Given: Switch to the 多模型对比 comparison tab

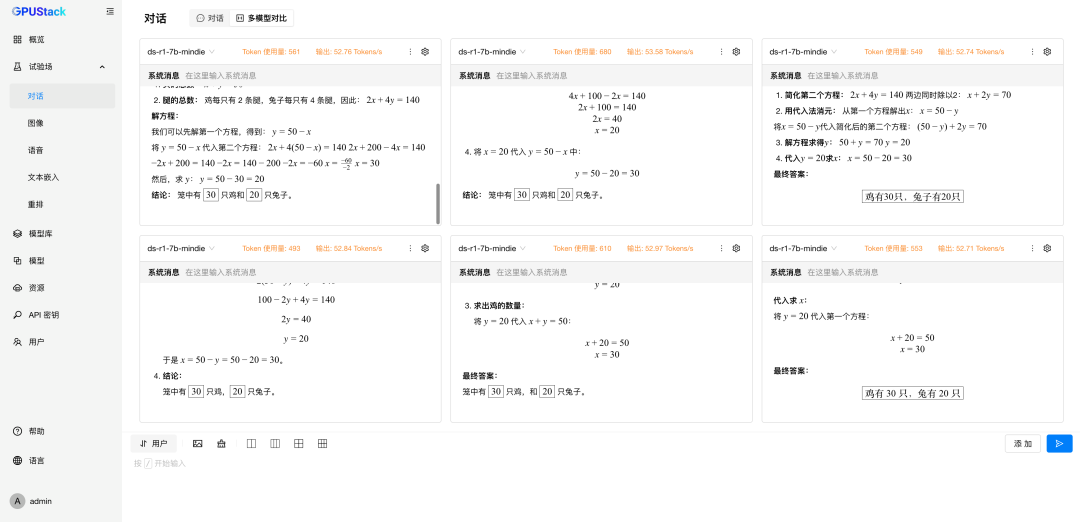Looking at the screenshot, I should coord(261,19).
